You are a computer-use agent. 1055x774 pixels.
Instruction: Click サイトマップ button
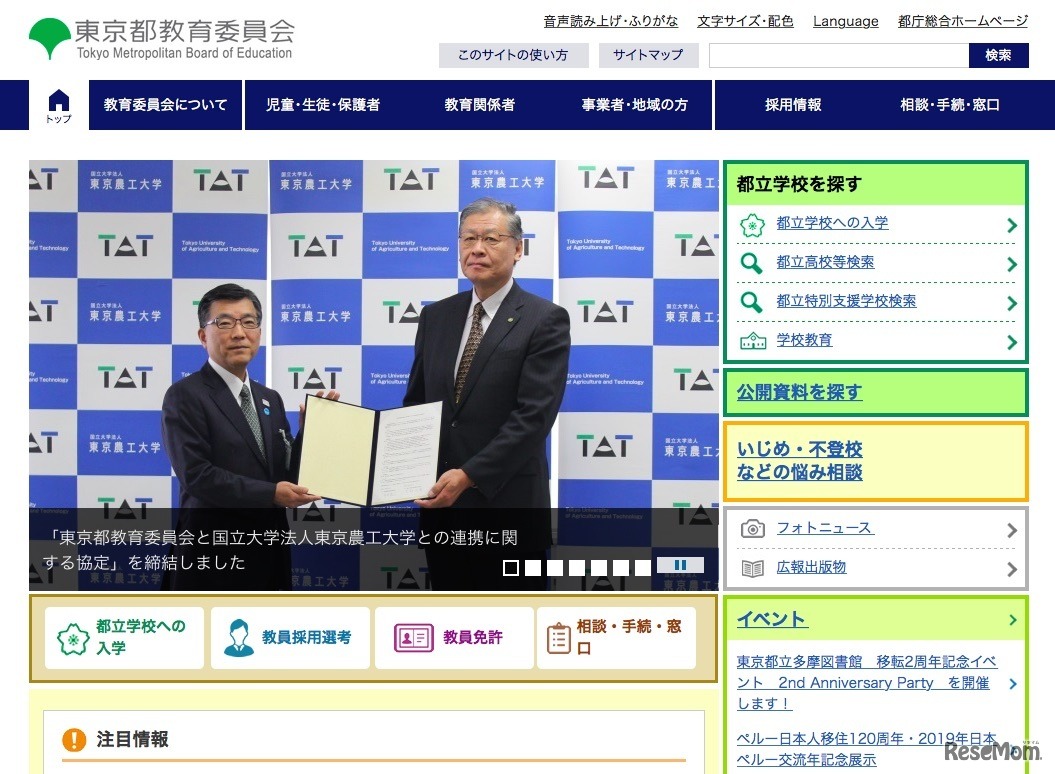[x=649, y=55]
